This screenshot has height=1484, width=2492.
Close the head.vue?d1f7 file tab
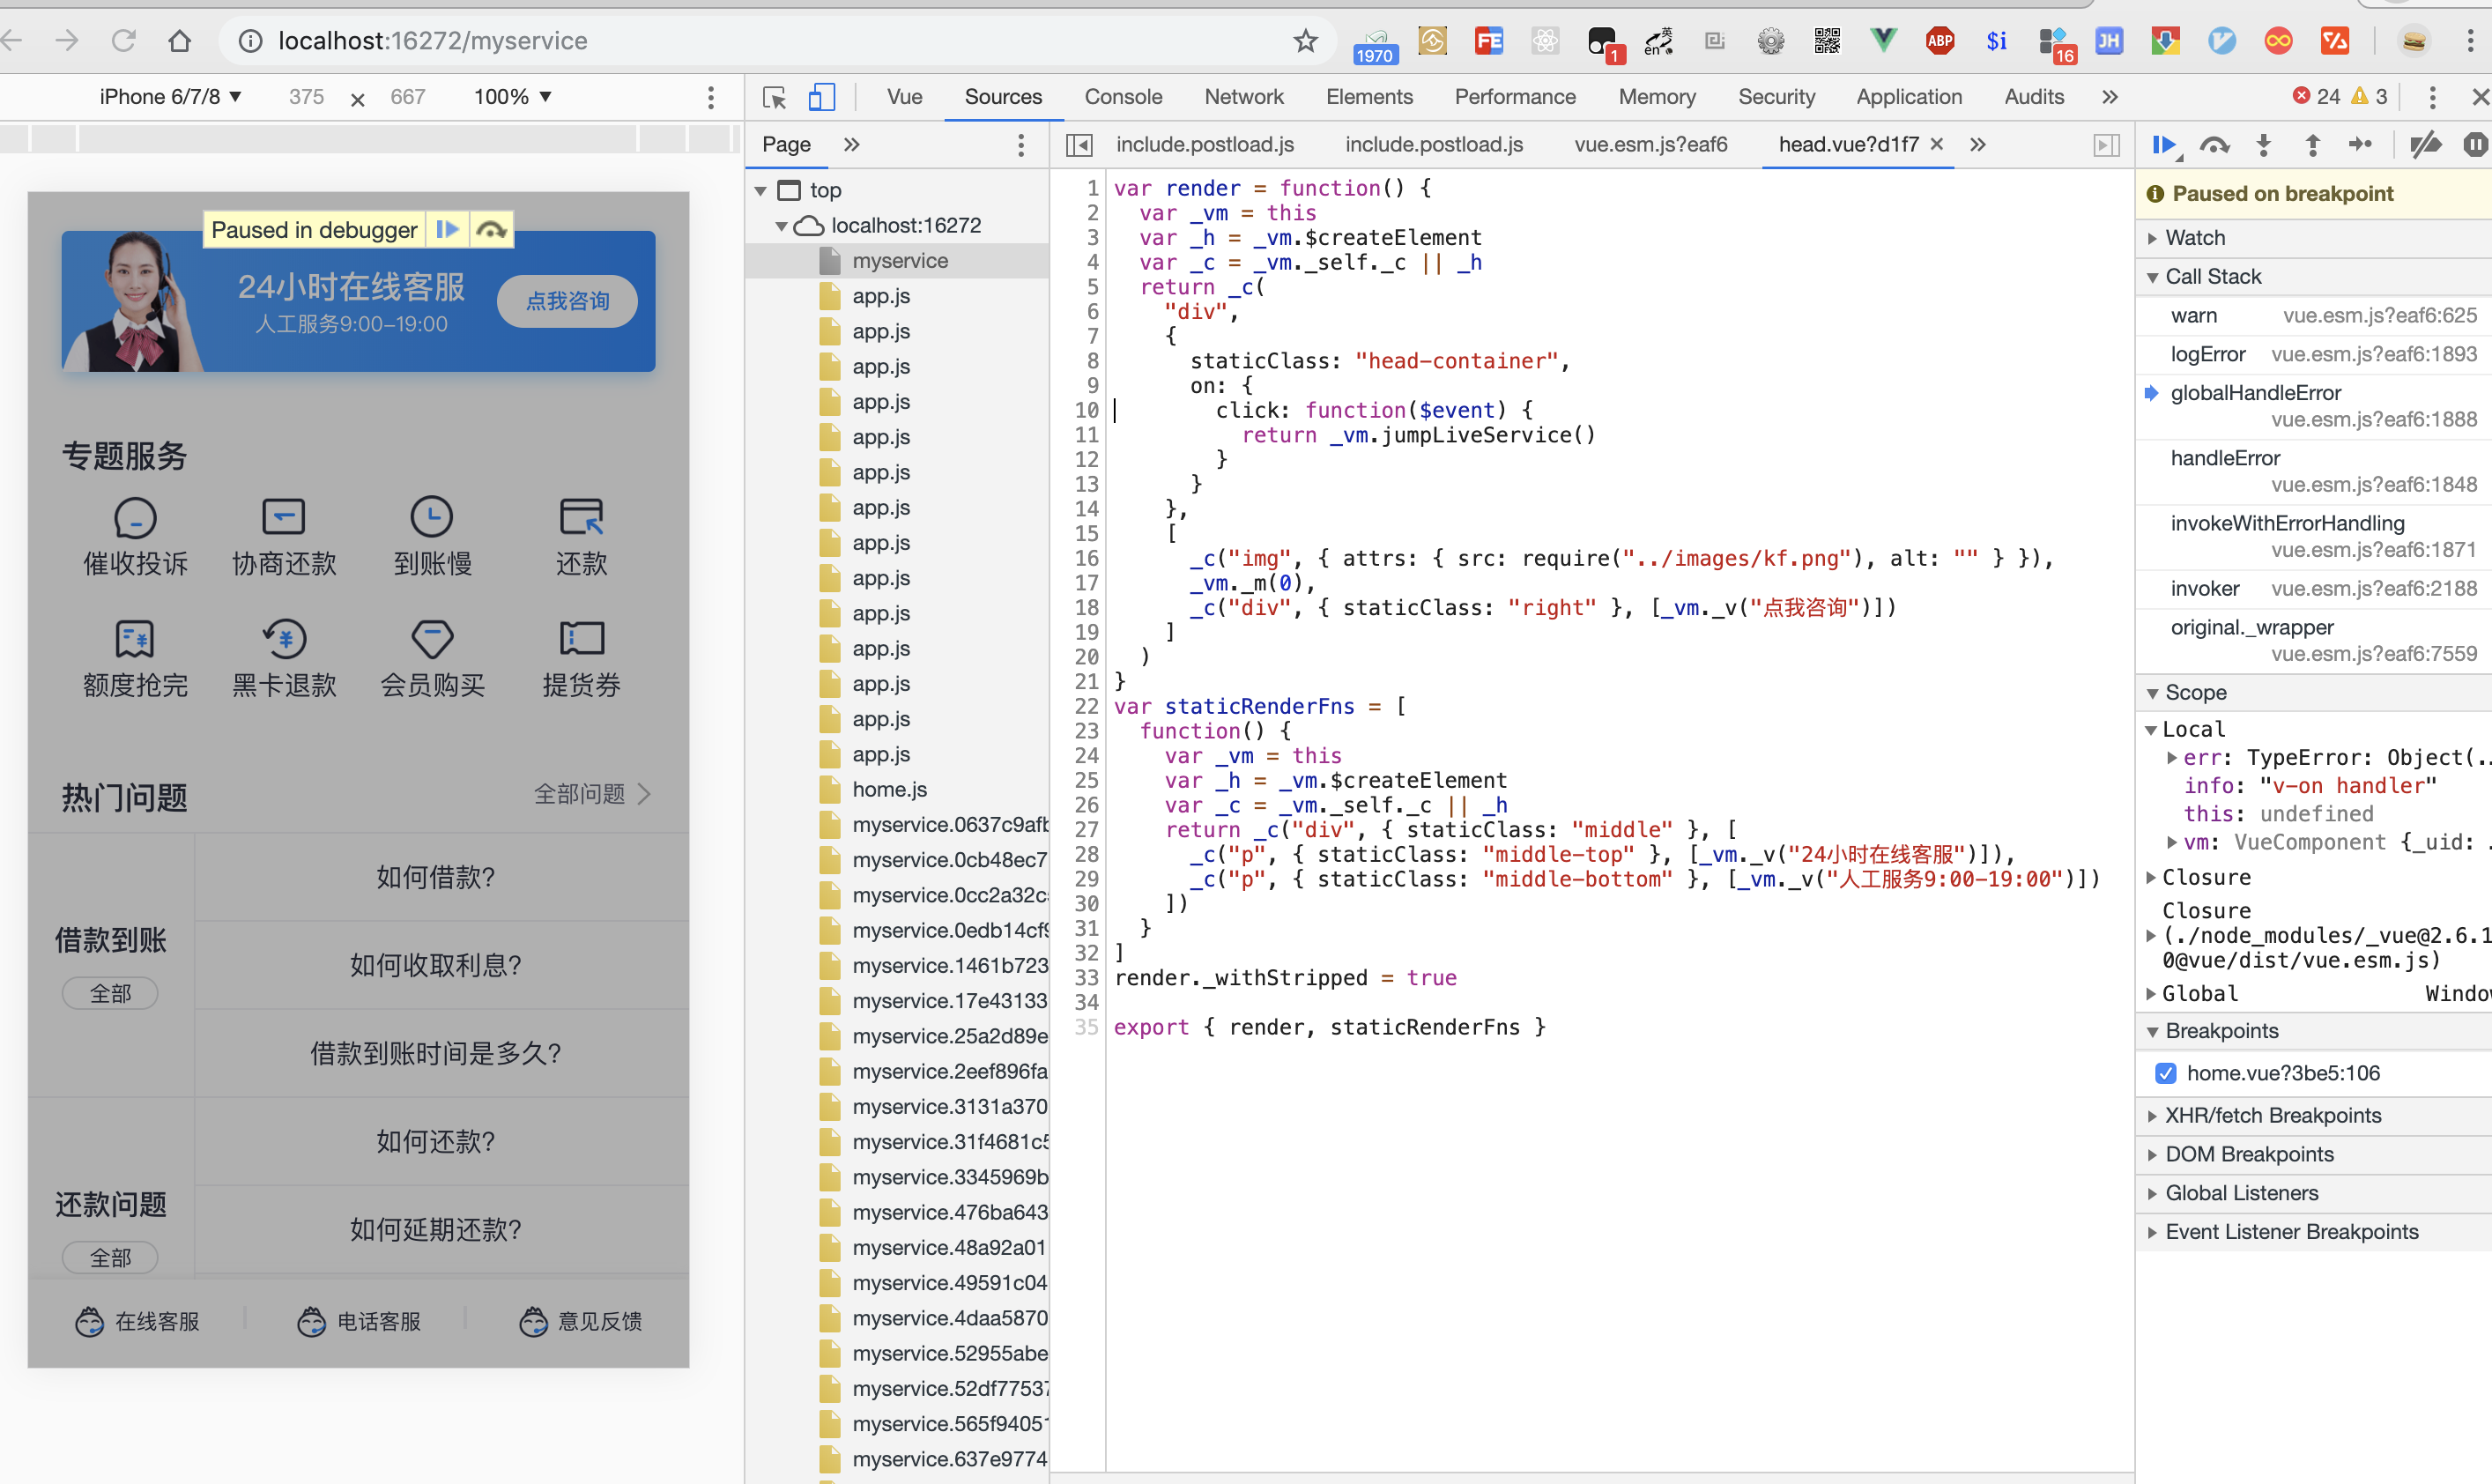1937,144
